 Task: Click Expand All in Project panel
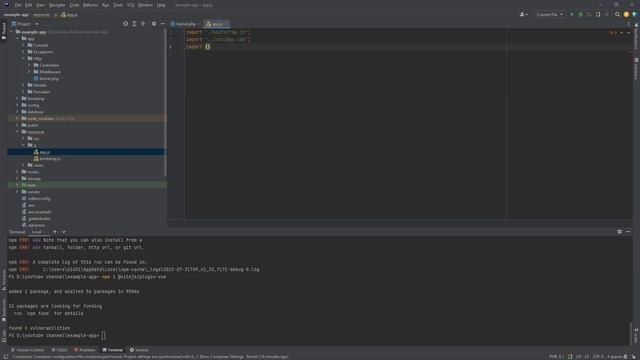point(134,24)
